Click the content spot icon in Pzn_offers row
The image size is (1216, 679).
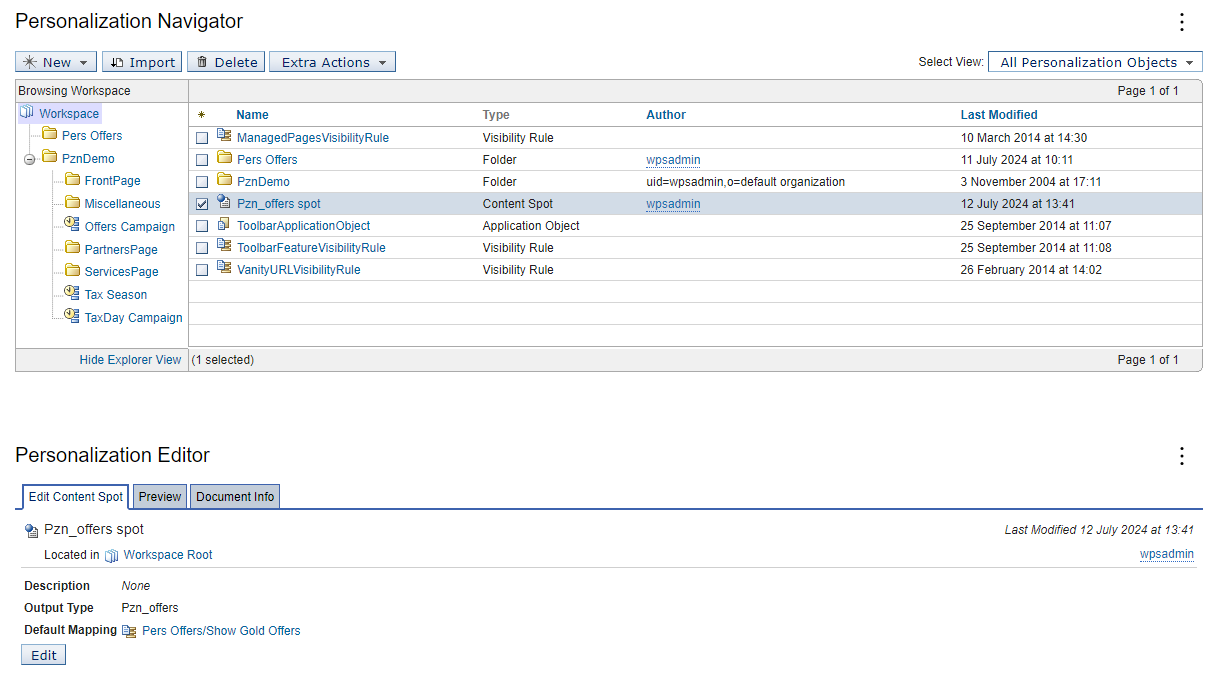[224, 203]
